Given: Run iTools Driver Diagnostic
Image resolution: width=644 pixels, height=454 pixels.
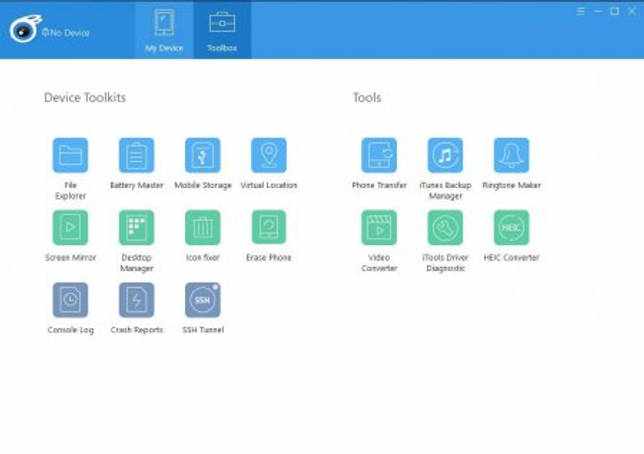Looking at the screenshot, I should coord(445,228).
